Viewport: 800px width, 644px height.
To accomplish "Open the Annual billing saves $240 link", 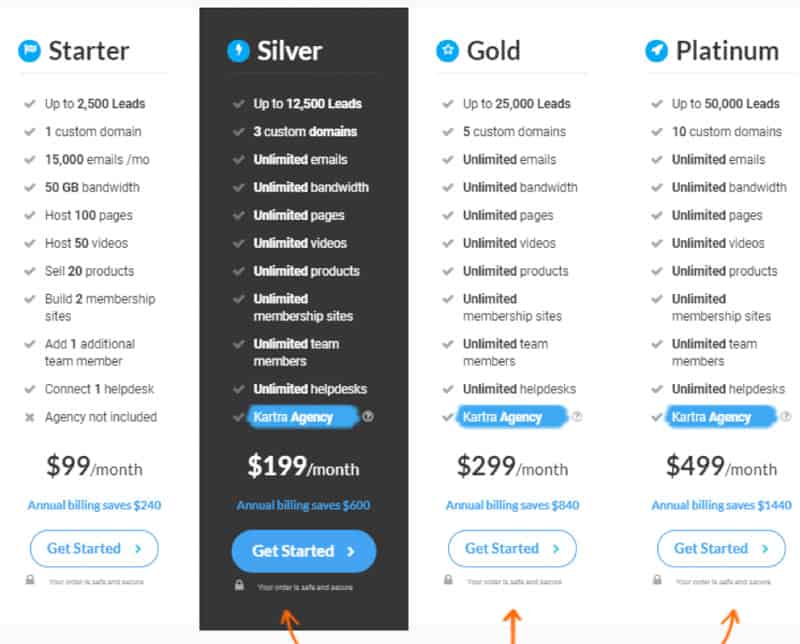I will click(x=94, y=505).
